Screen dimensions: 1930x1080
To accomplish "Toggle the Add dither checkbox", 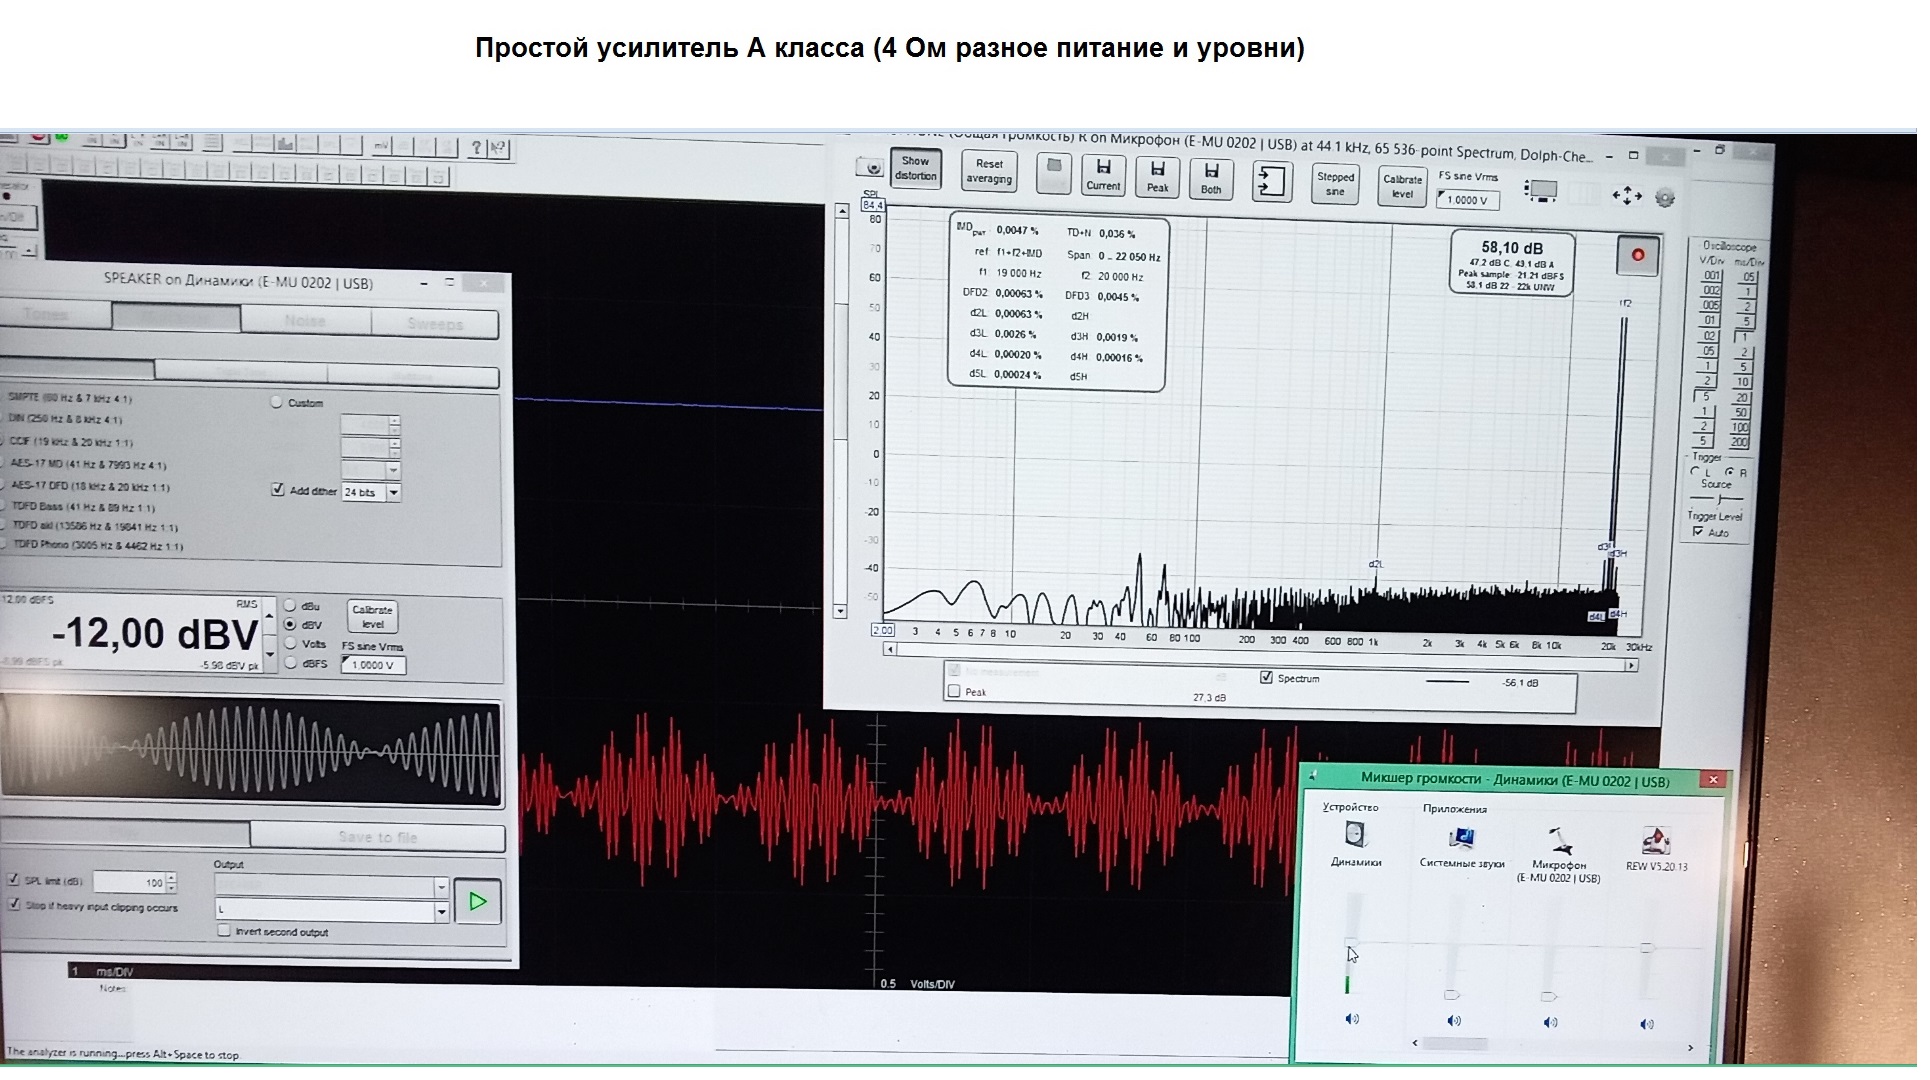I will click(278, 490).
